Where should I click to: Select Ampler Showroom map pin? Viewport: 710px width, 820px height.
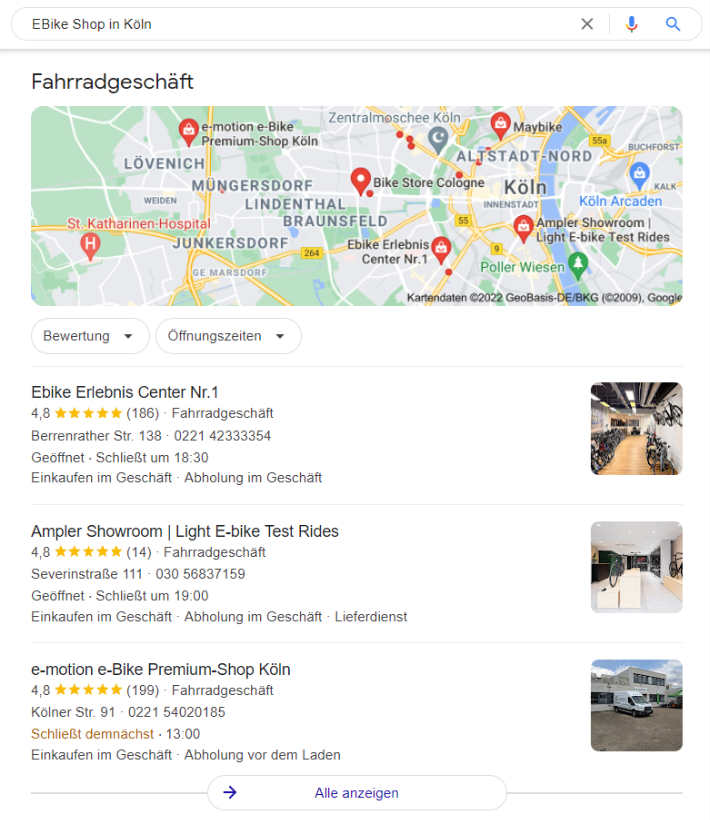tap(523, 228)
